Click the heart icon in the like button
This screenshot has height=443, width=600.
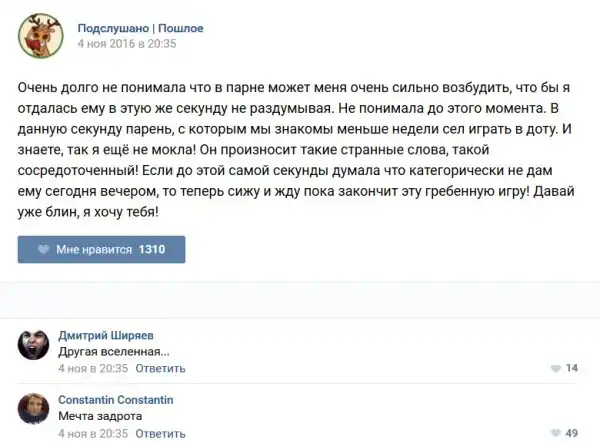[x=43, y=249]
